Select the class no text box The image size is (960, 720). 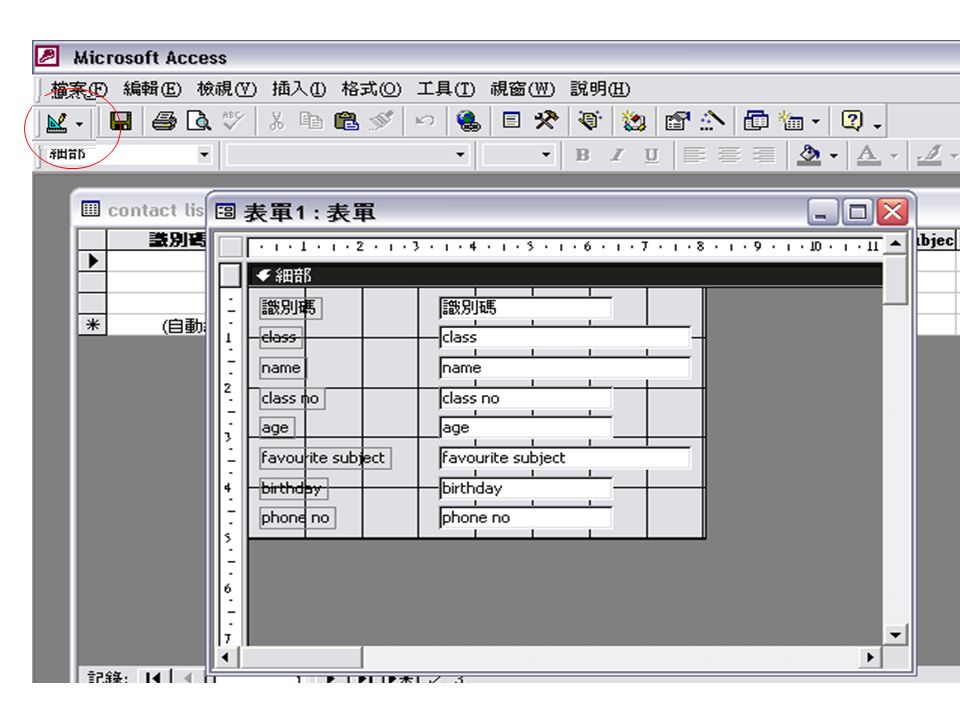pyautogui.click(x=526, y=398)
